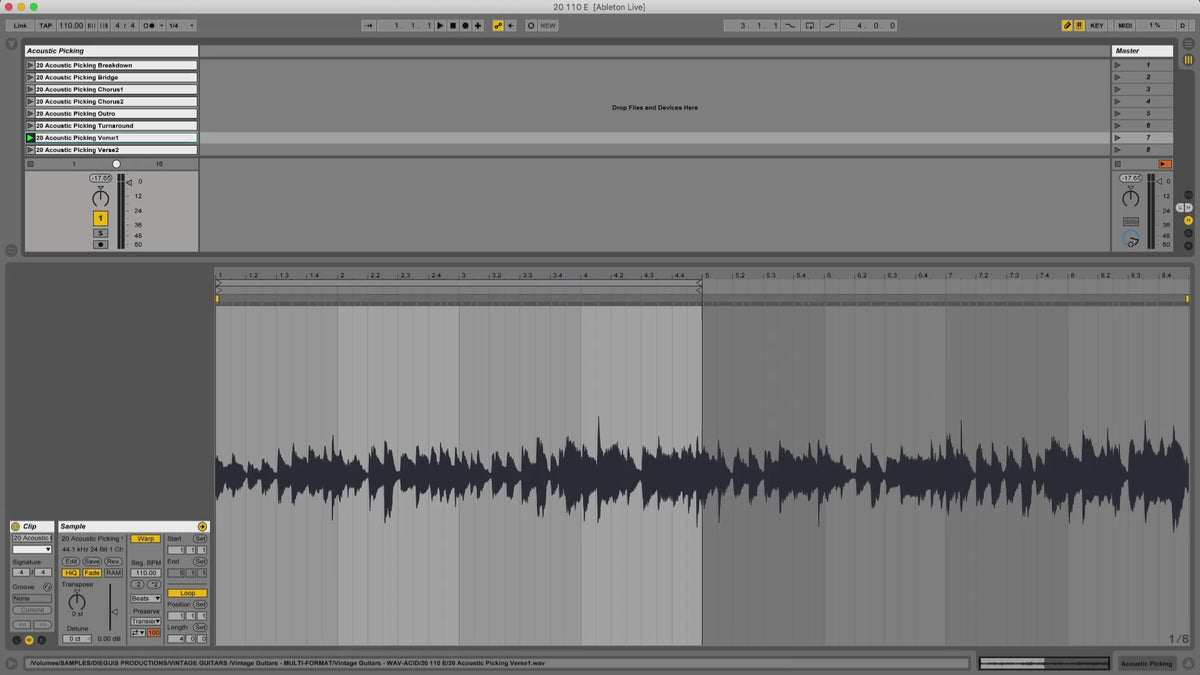
Task: Disable the clip Loop switch
Action: 187,593
